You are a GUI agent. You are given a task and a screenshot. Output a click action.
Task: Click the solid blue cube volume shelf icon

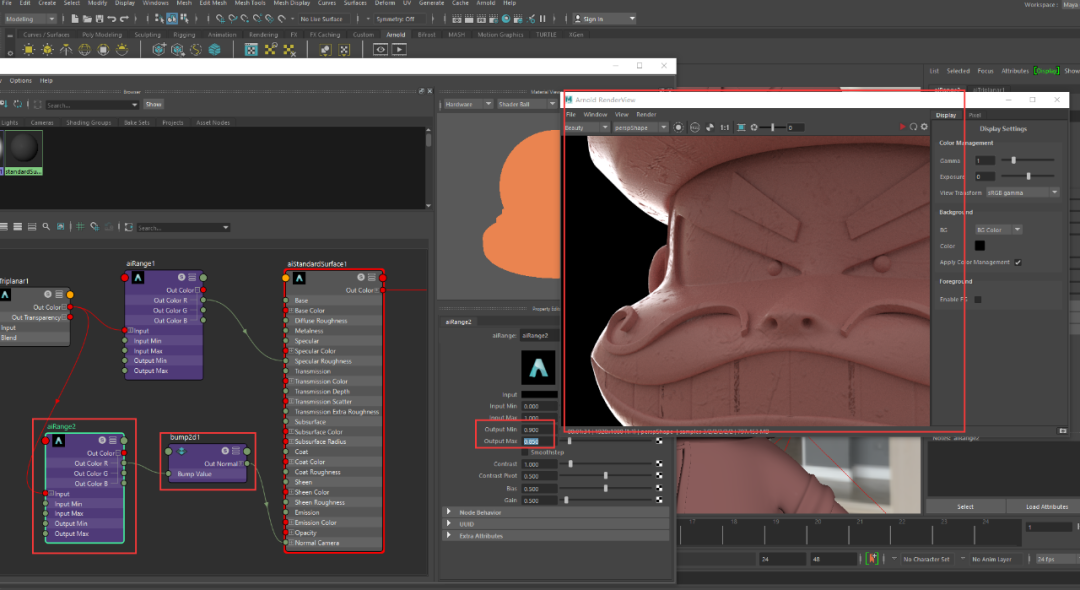click(x=214, y=50)
